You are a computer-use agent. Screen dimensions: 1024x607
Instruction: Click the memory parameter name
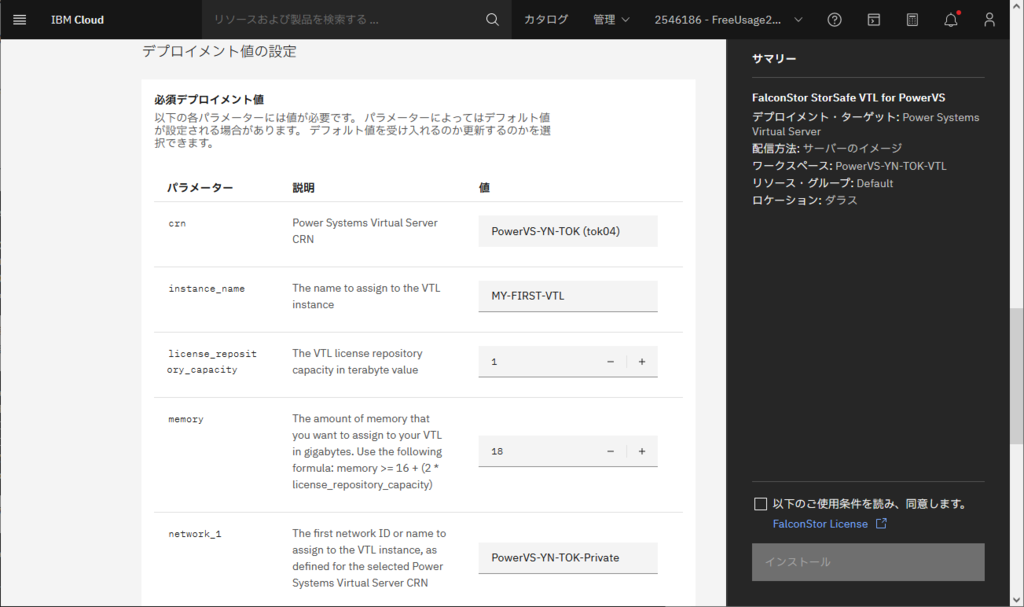click(185, 419)
